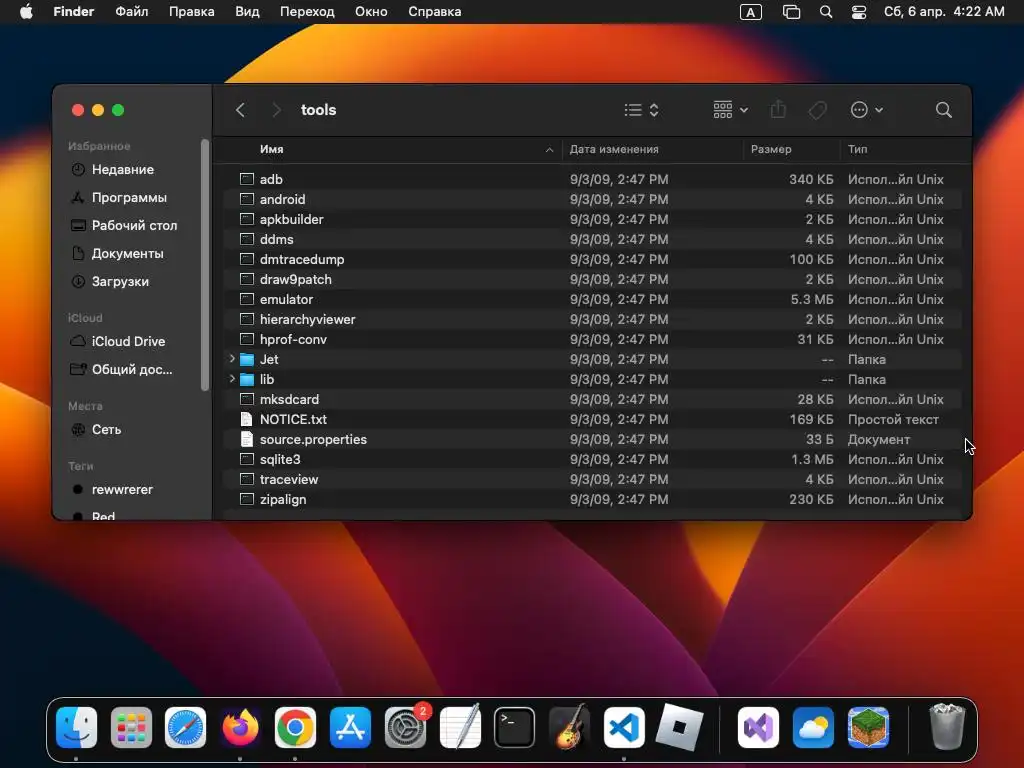Image resolution: width=1024 pixels, height=768 pixels.
Task: Go forward with the forward arrow
Action: 276,110
